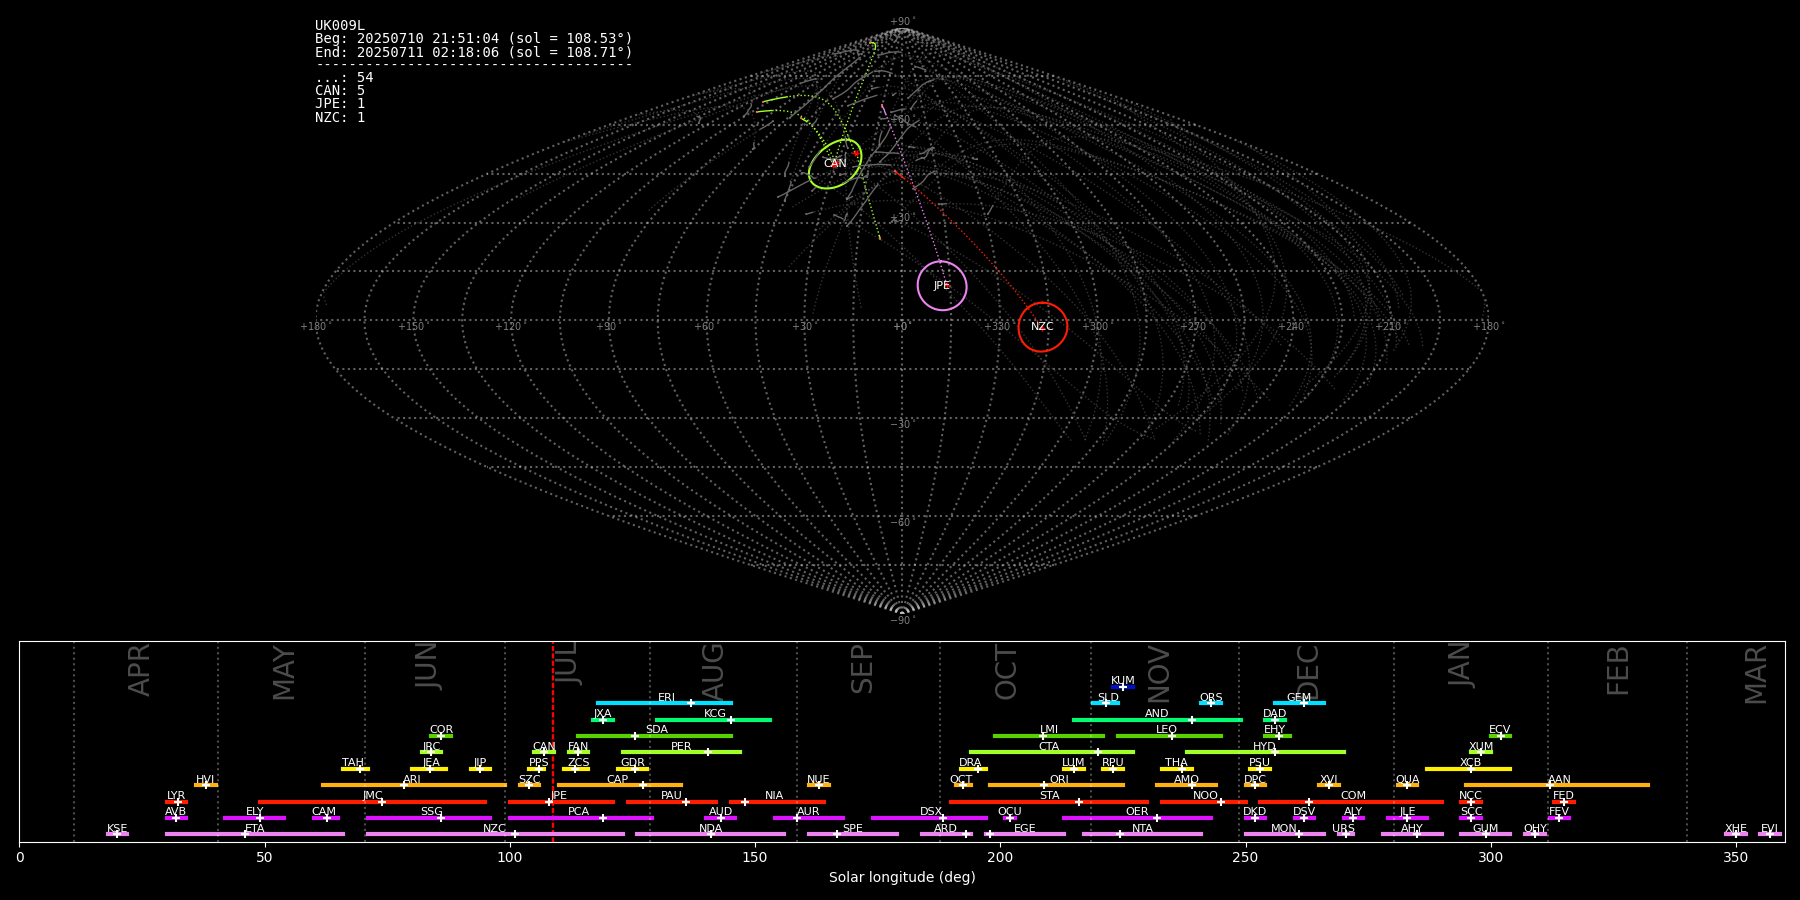Screen dimensions: 1800x900
Task: Click the 'Beg: 20250710 21:51:04' header line
Action: click(x=474, y=39)
